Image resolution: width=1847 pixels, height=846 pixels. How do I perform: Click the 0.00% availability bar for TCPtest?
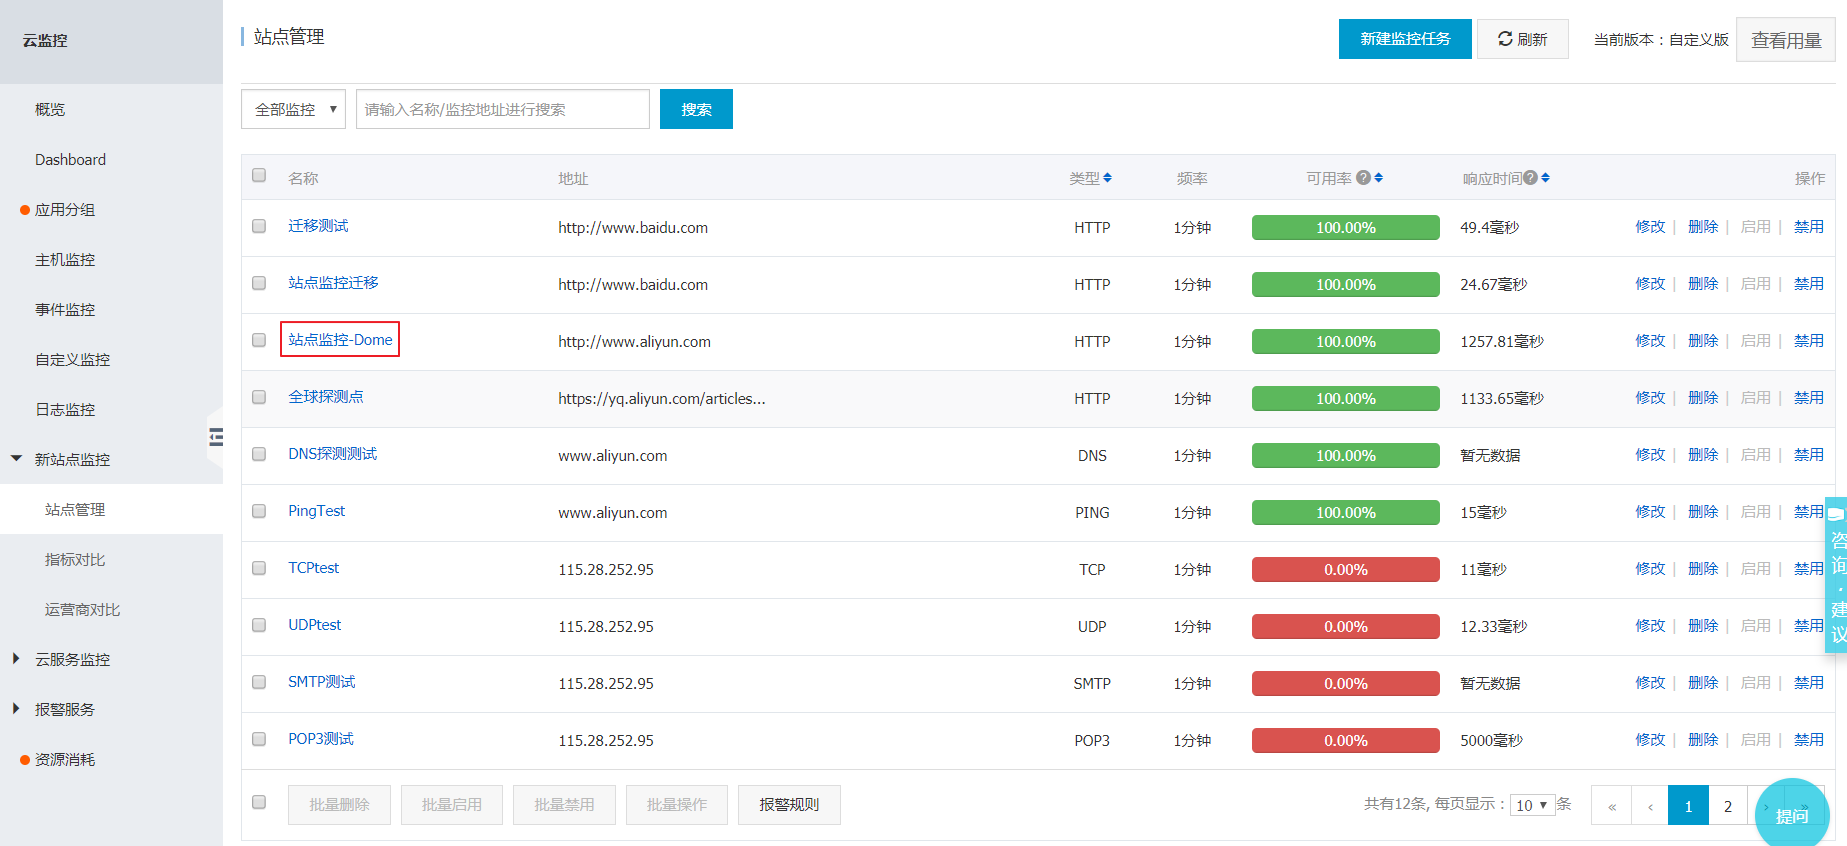[1346, 570]
